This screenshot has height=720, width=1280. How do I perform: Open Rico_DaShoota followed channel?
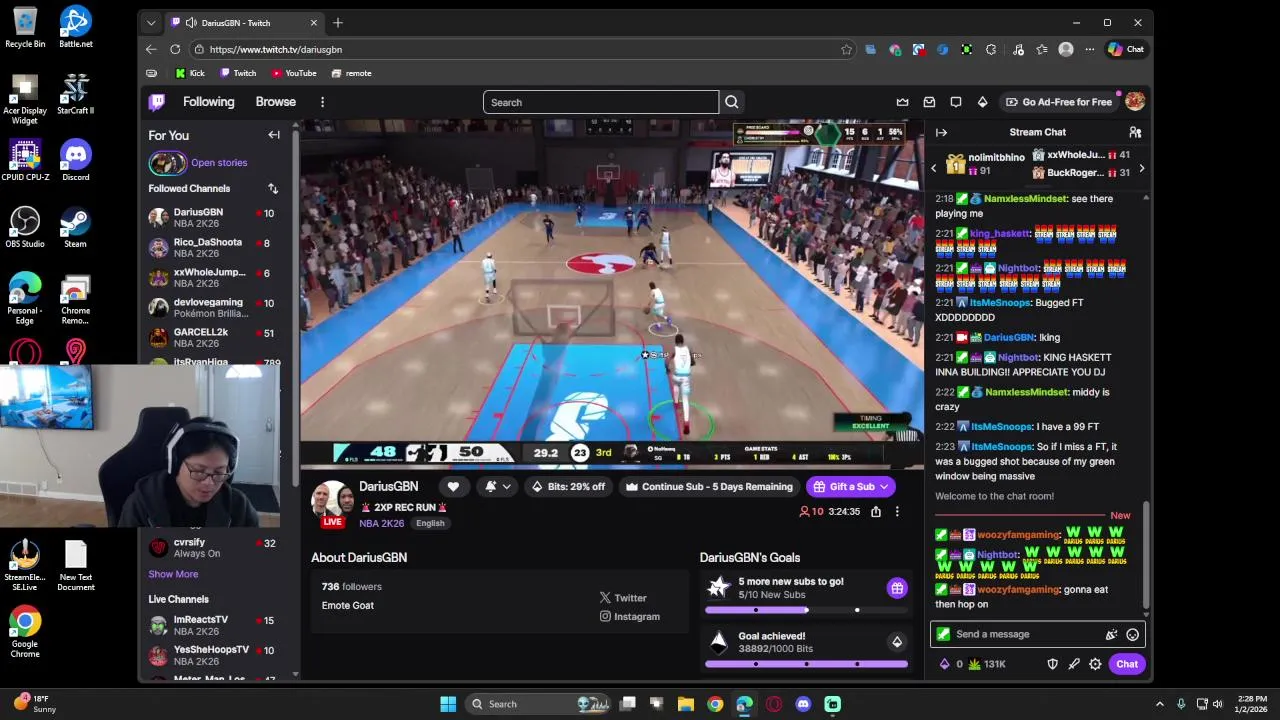[x=212, y=248]
